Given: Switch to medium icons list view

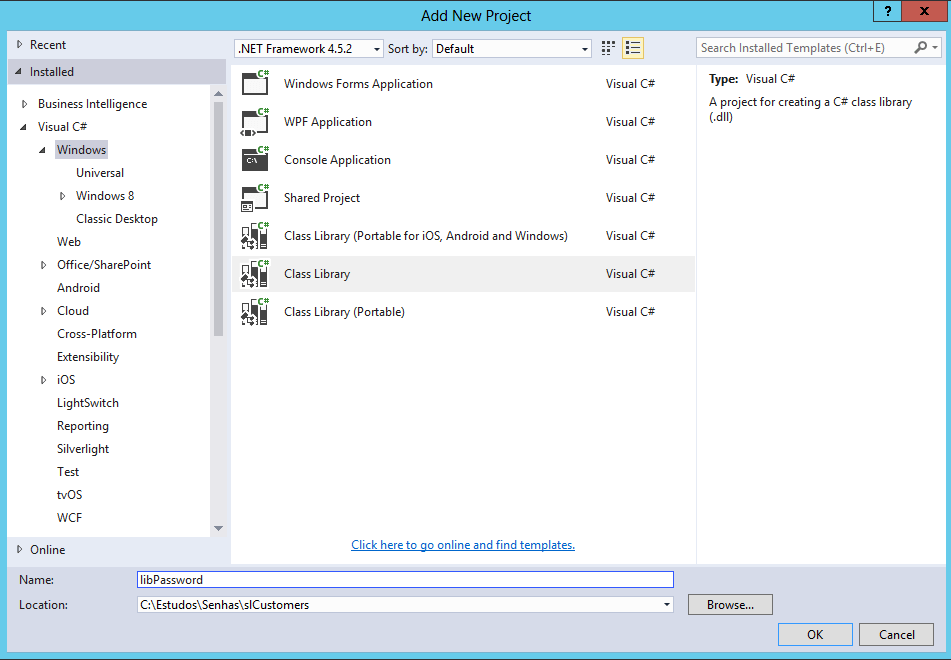Looking at the screenshot, I should point(633,48).
